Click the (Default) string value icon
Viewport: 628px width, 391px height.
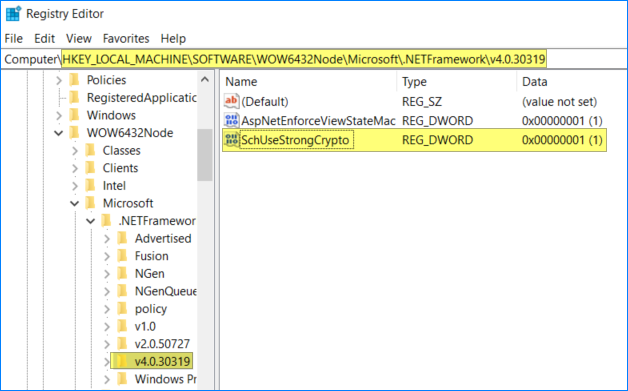click(231, 101)
